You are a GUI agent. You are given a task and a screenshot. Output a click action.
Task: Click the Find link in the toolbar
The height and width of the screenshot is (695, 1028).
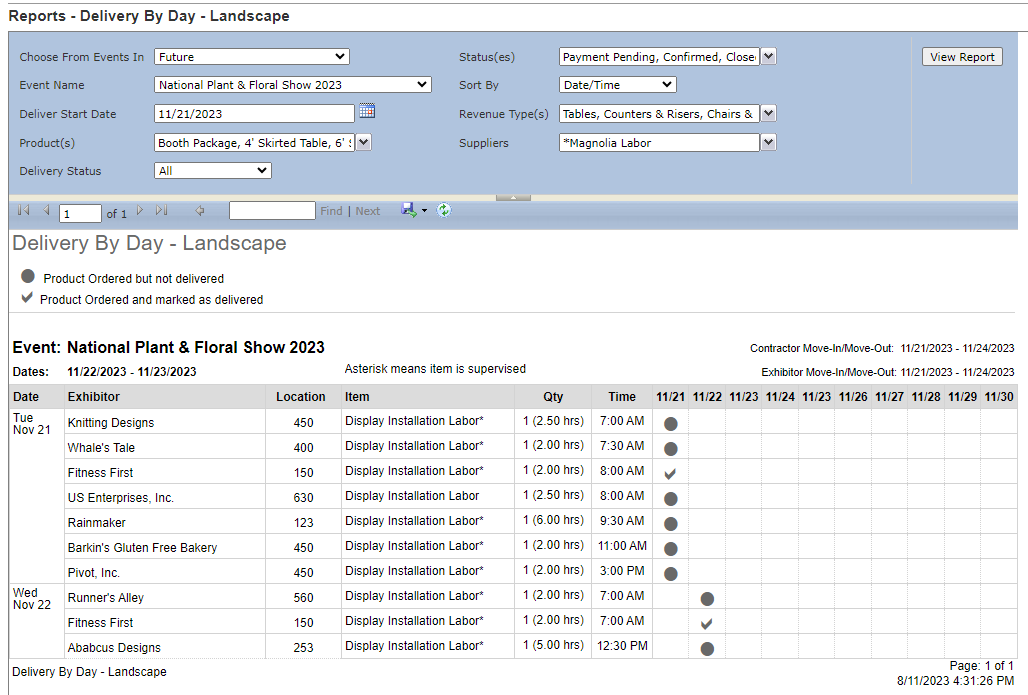[331, 211]
